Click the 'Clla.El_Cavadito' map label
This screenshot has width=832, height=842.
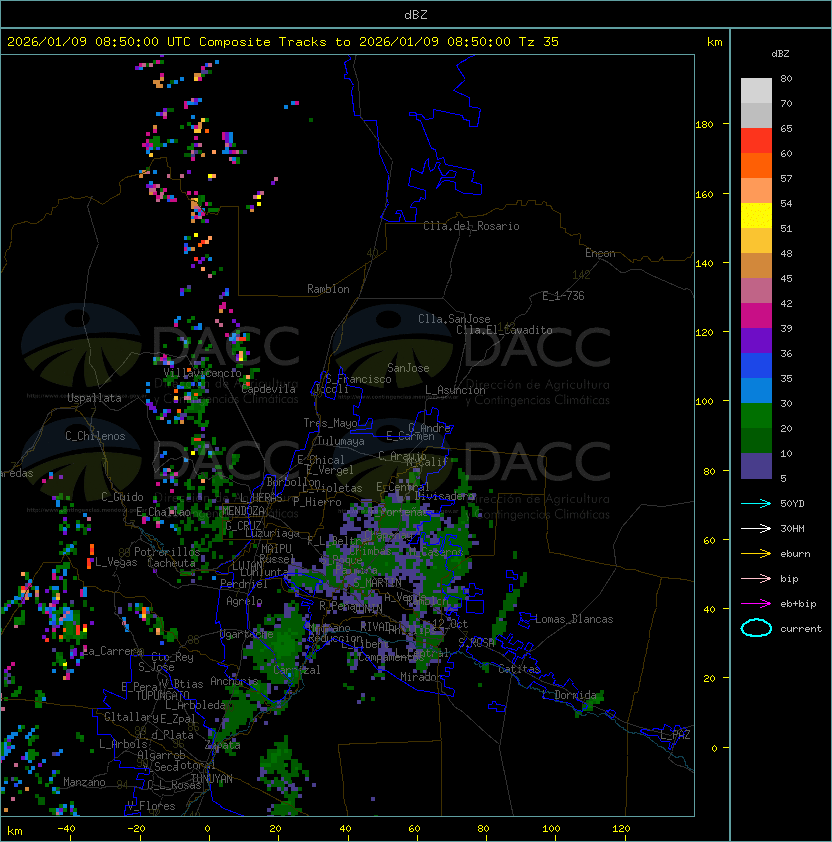click(504, 330)
